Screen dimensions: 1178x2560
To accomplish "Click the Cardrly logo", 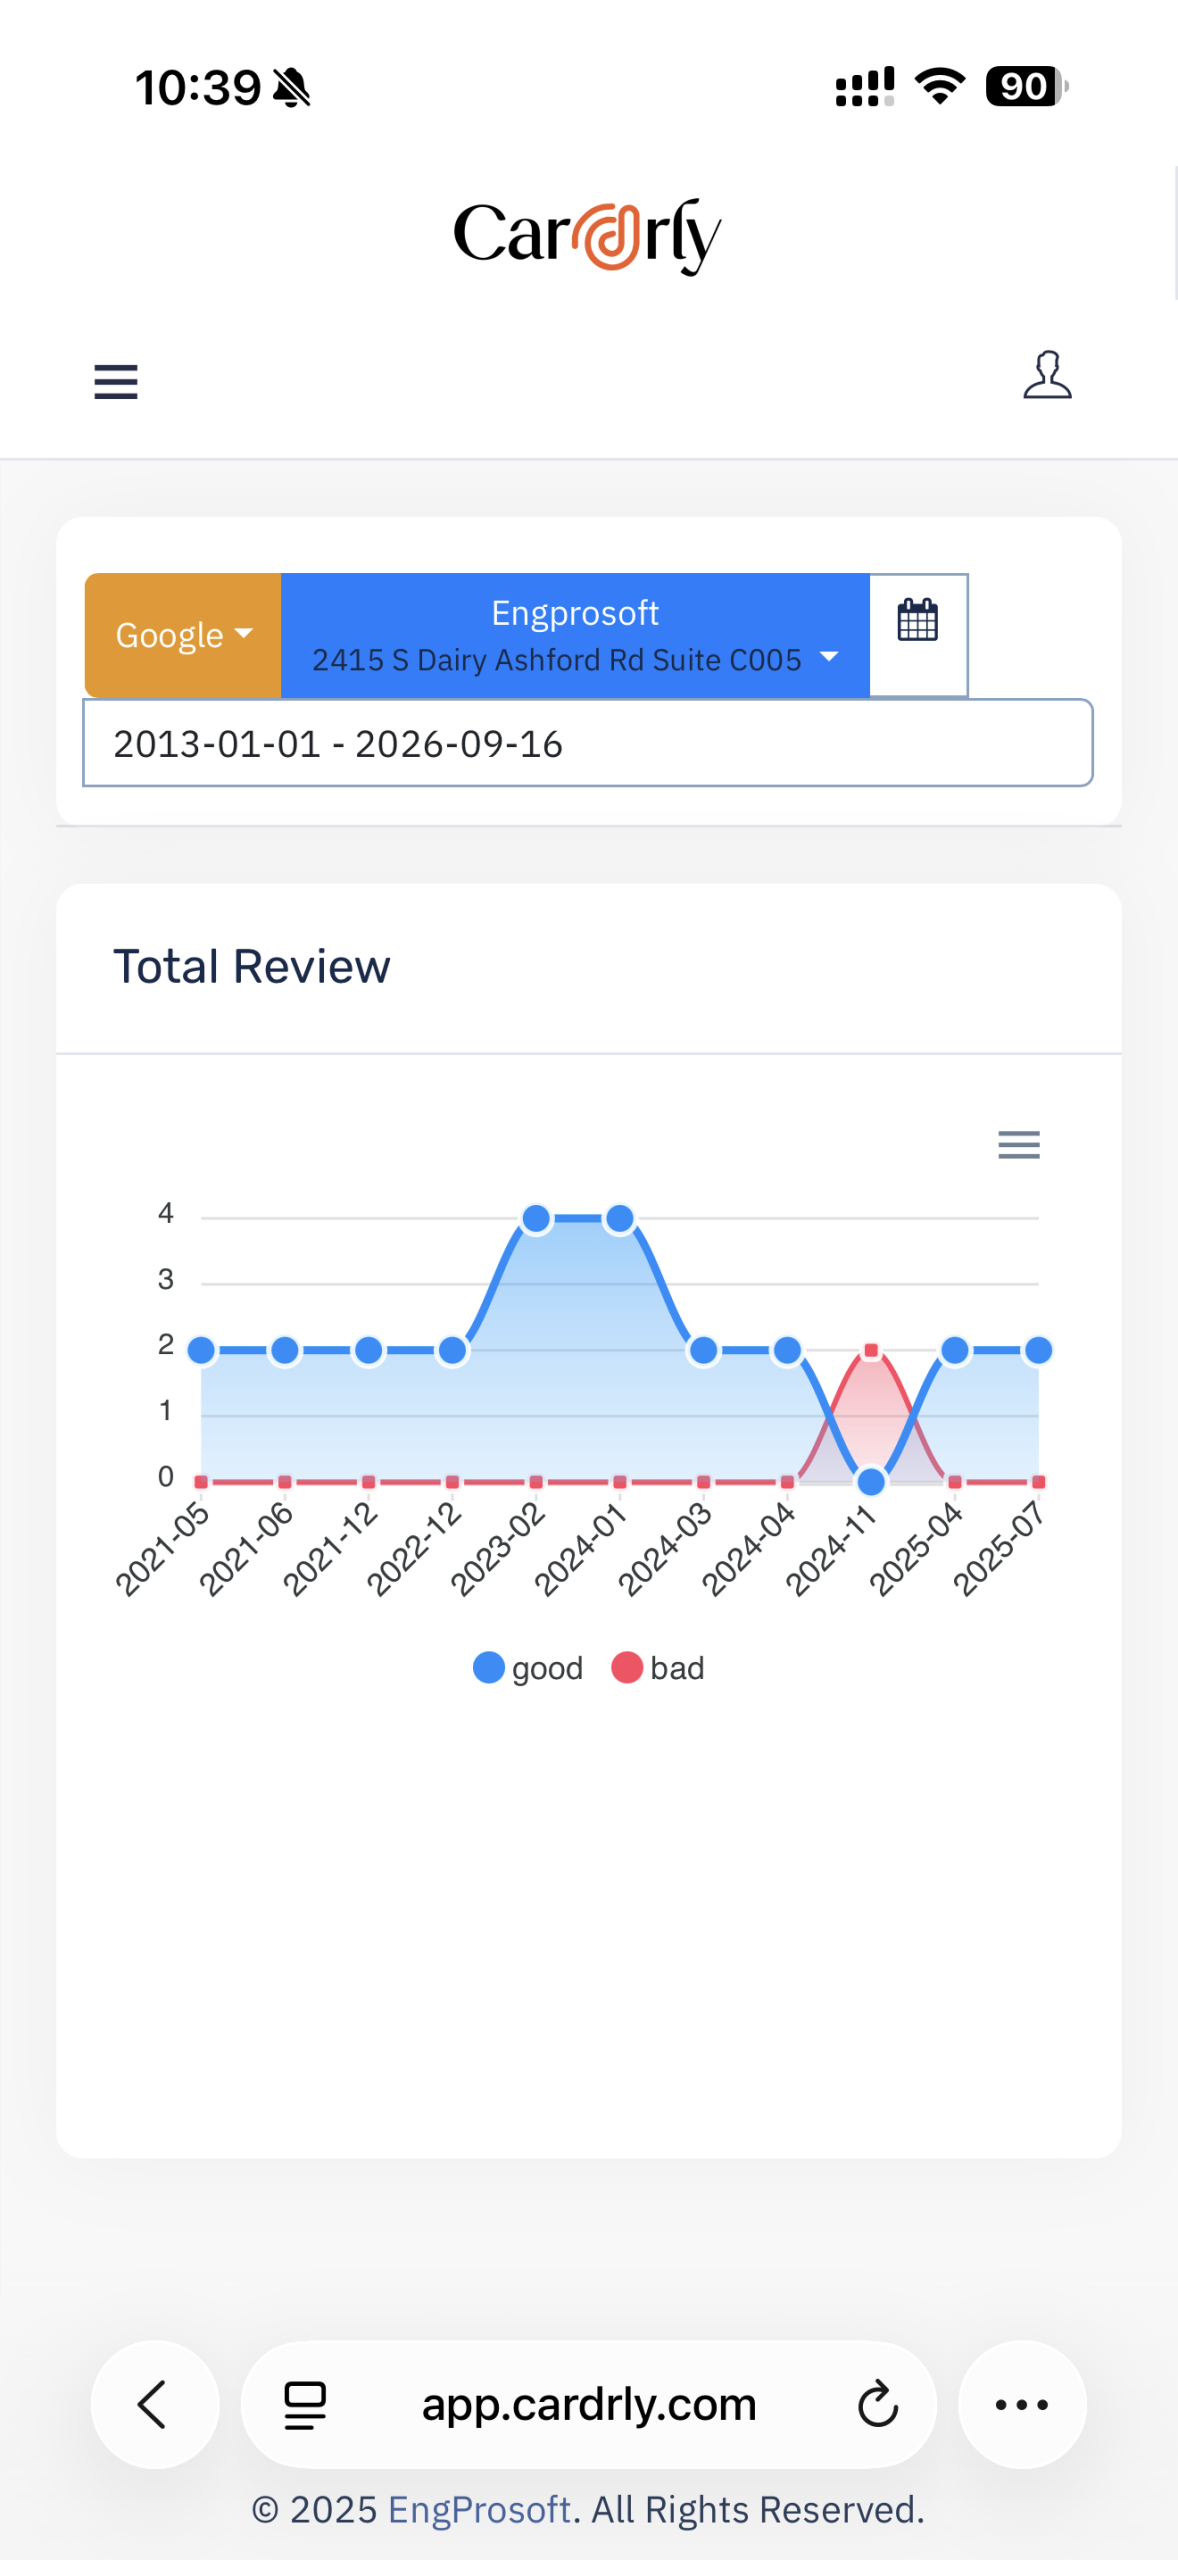I will pos(587,235).
